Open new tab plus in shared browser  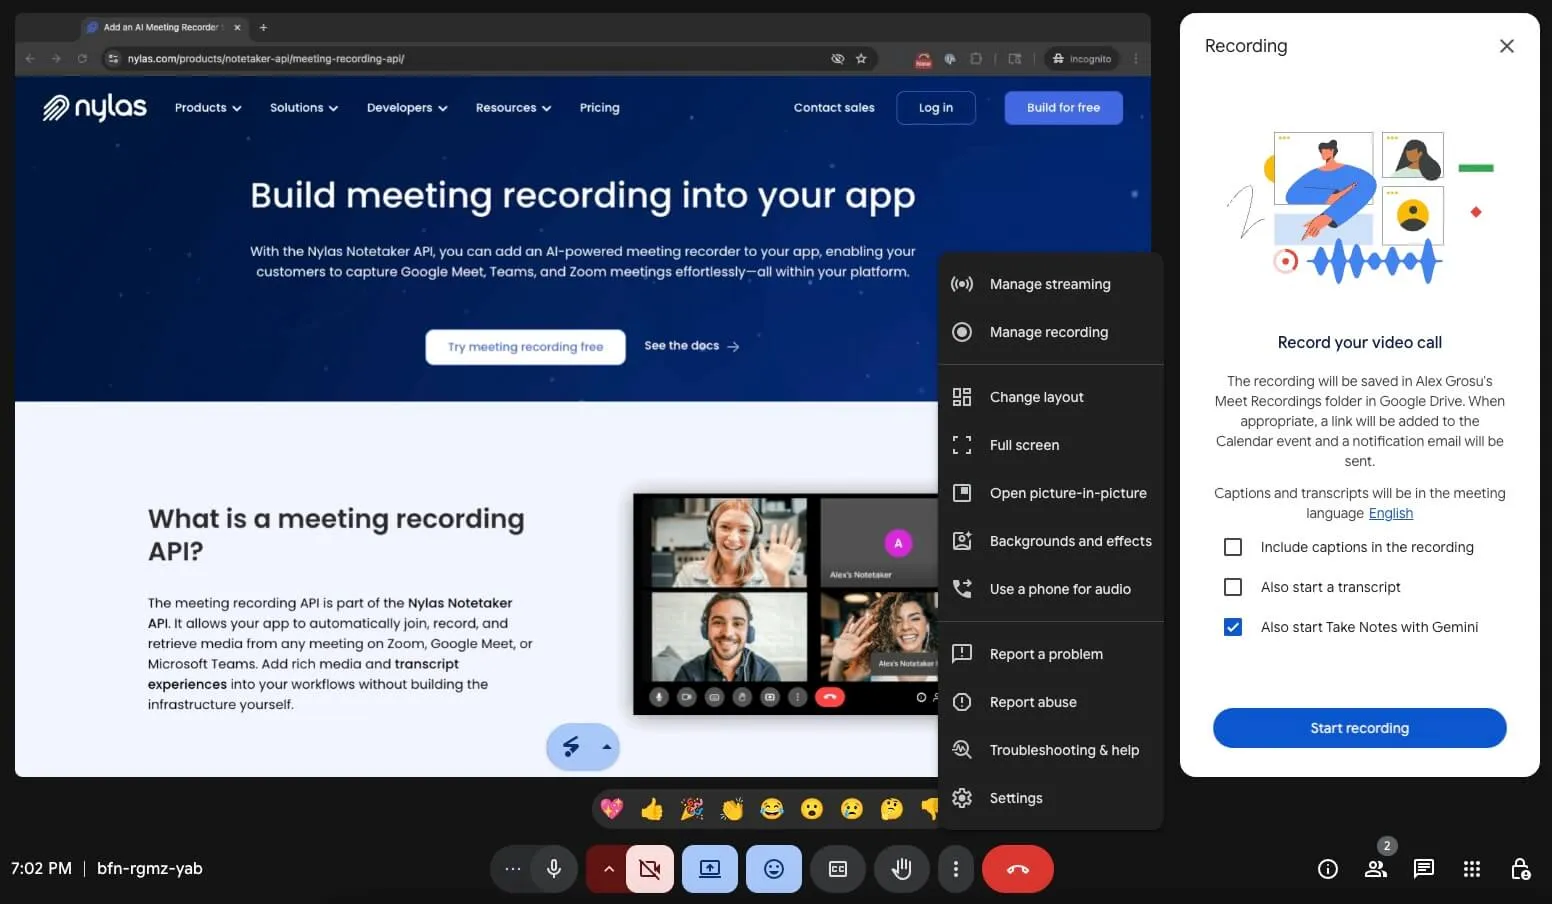click(263, 27)
